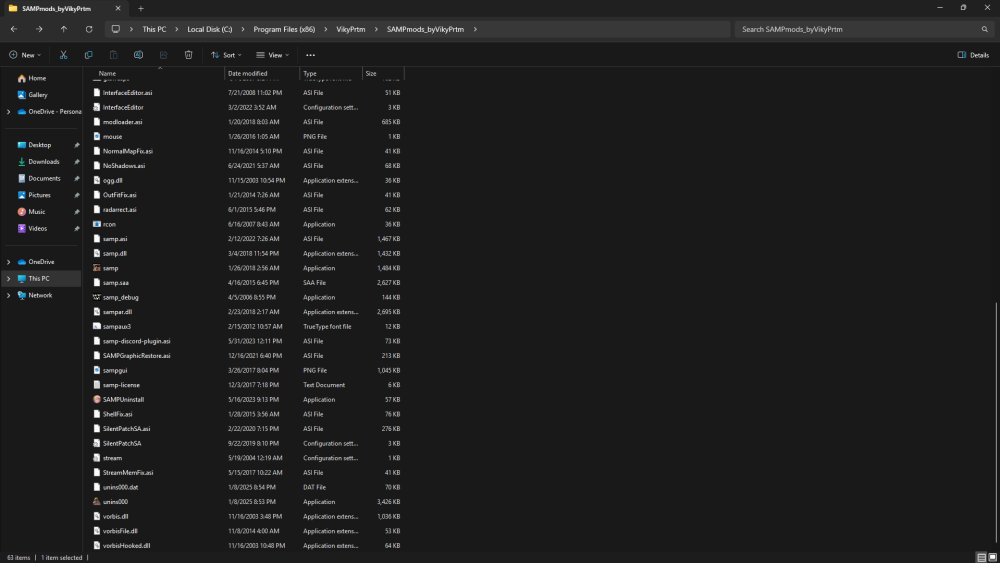Expand the This PC tree node
1000x563 pixels.
[8, 279]
